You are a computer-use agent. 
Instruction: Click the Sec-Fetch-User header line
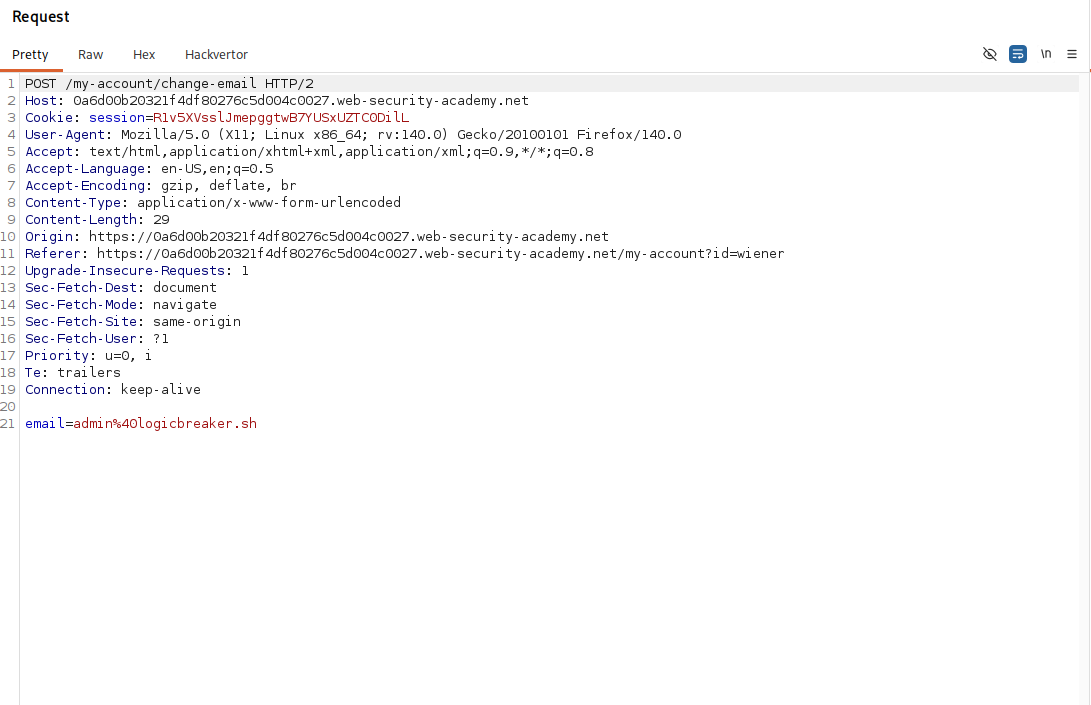[x=97, y=339]
